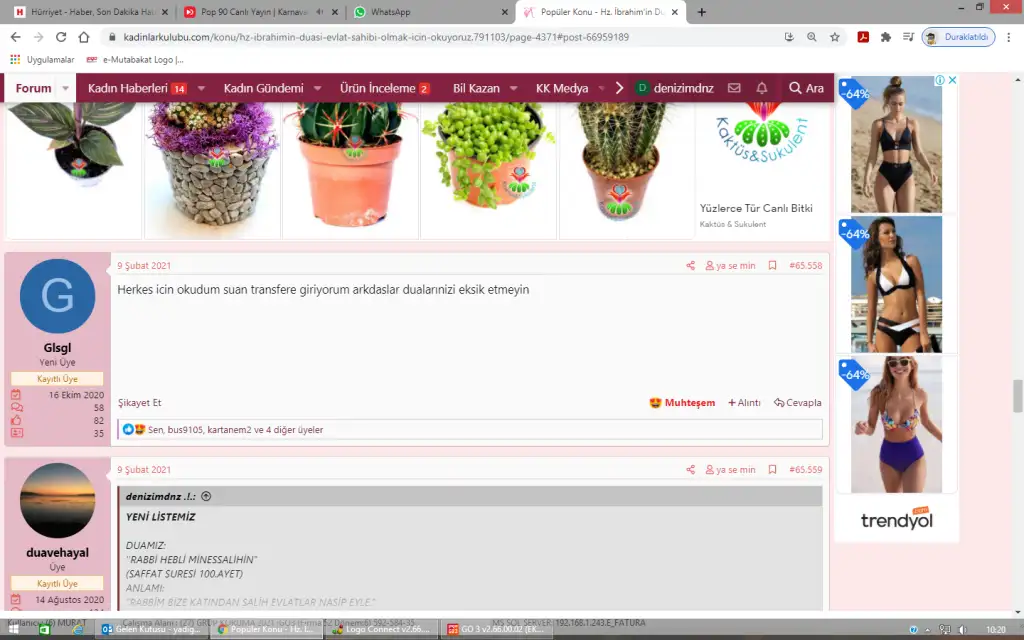Bookmark page with Chrome star icon

(835, 37)
